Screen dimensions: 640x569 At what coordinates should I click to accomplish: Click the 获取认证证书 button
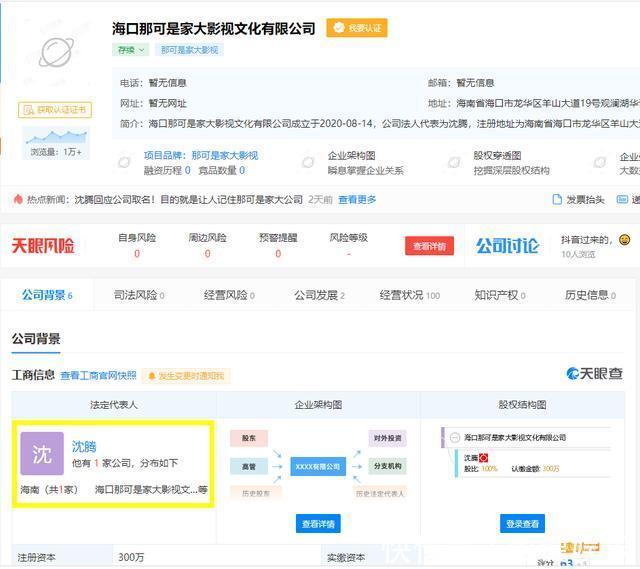55,110
